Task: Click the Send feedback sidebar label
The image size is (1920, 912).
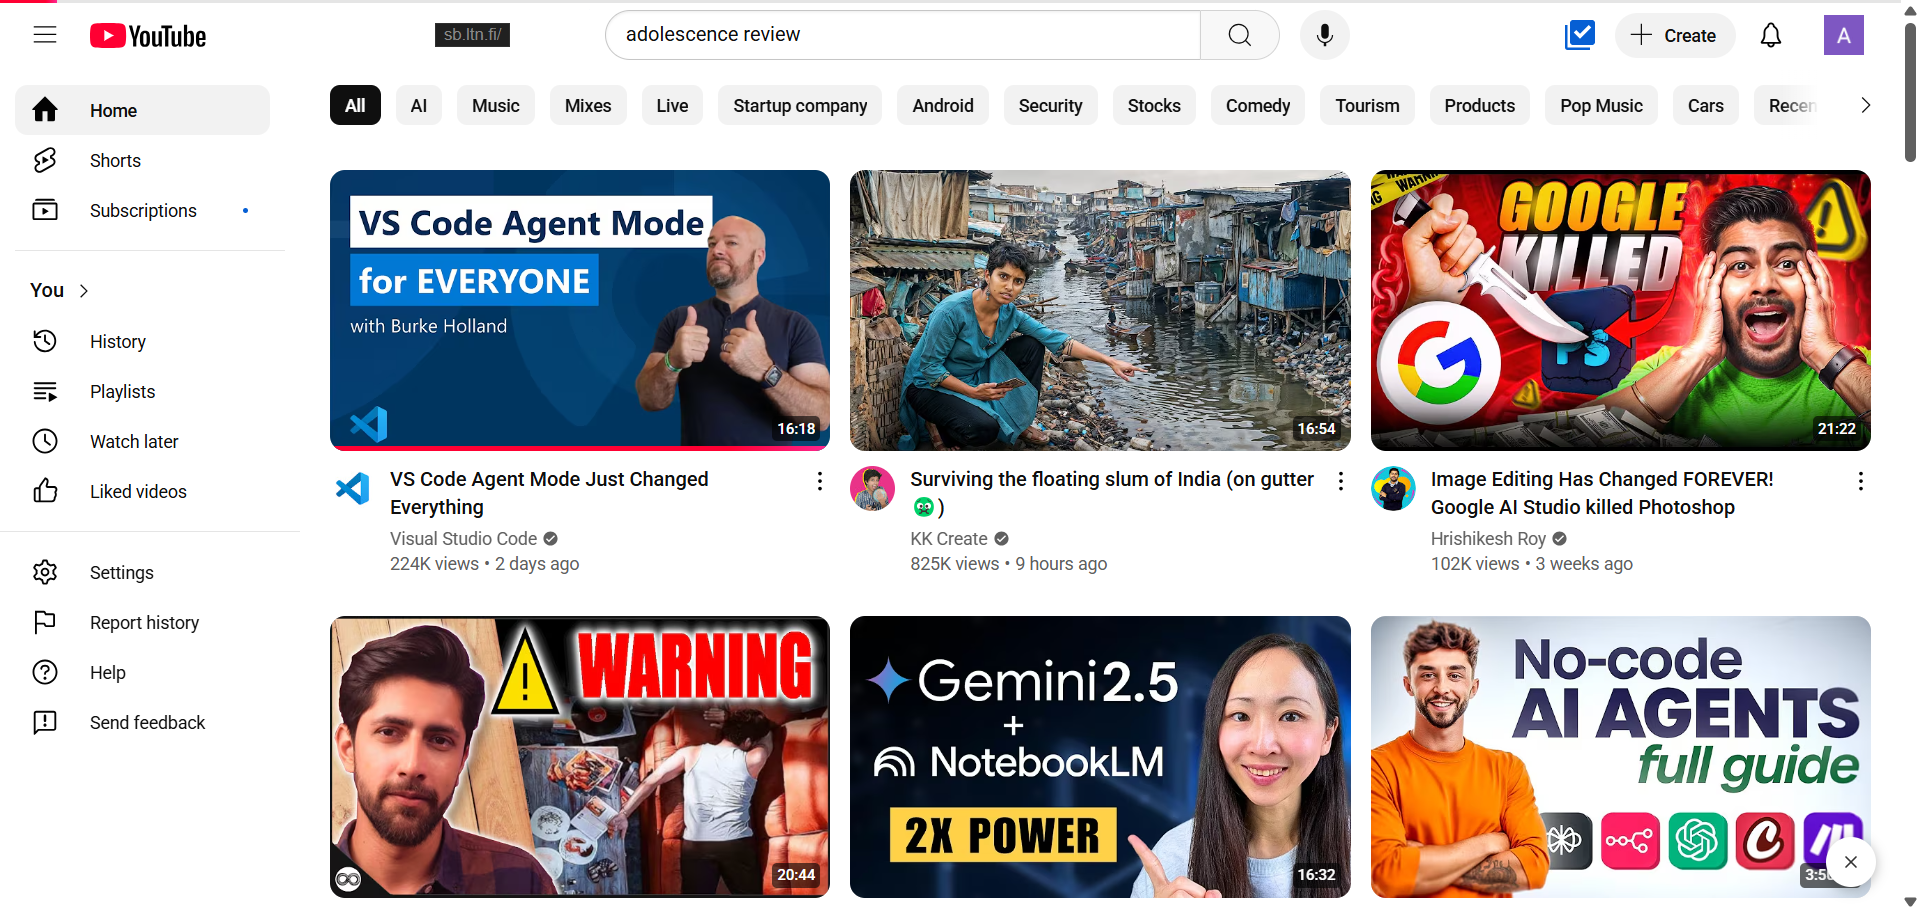Action: [x=148, y=723]
